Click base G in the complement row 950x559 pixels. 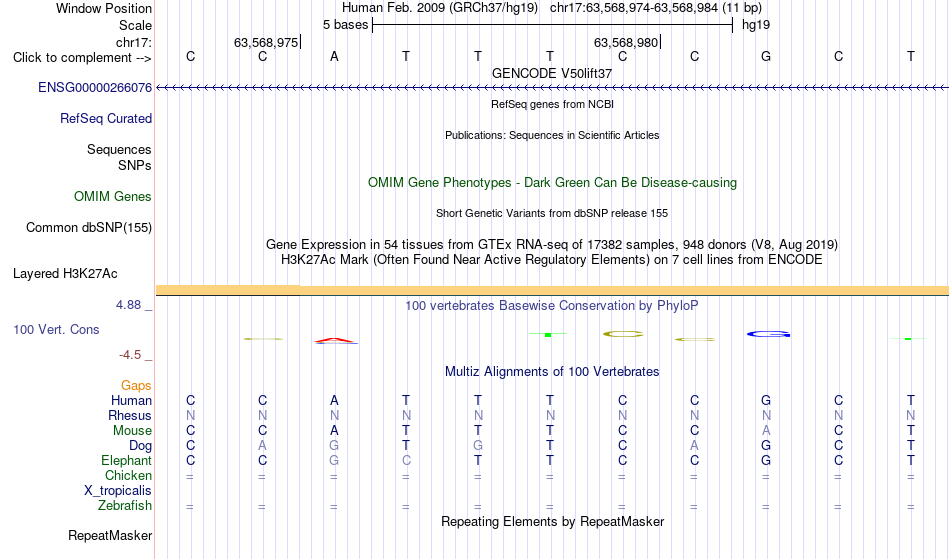766,57
